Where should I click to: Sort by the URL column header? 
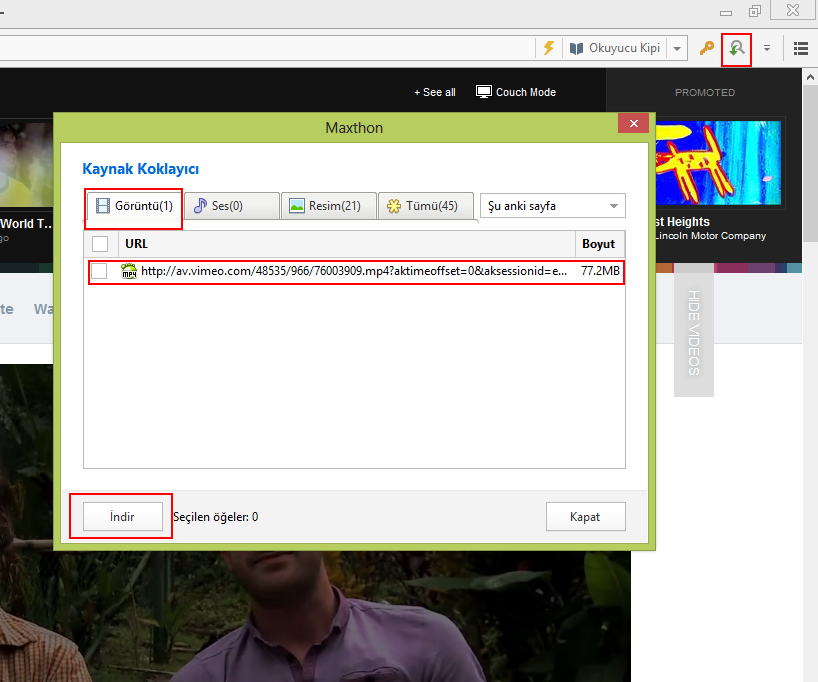click(347, 244)
